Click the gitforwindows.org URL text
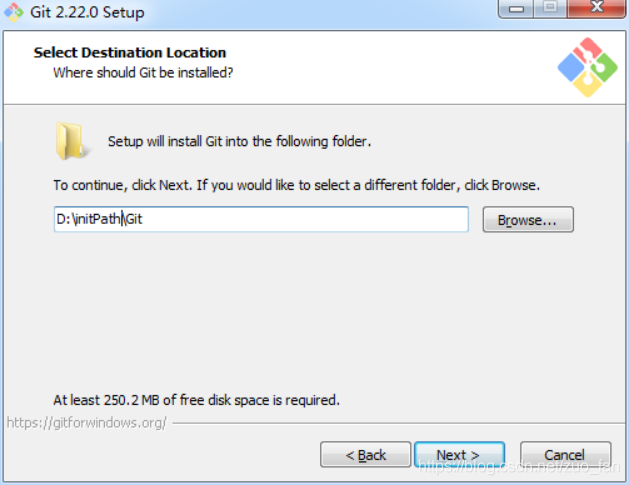This screenshot has height=485, width=629. click(87, 423)
